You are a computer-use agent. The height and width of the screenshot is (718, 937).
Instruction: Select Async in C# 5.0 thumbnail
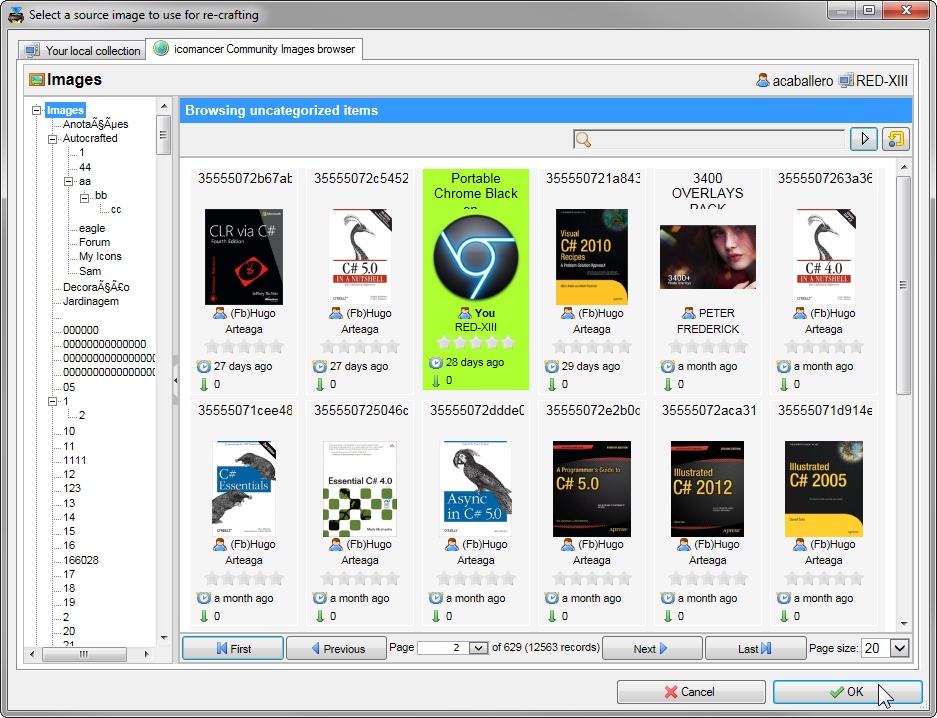point(476,489)
